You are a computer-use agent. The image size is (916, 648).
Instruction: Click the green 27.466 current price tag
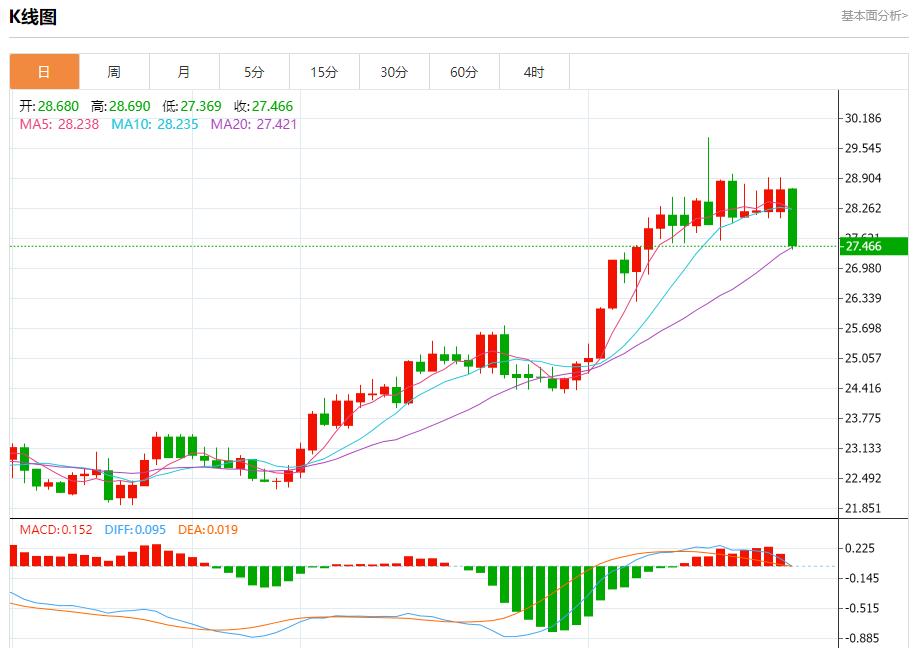coord(873,246)
